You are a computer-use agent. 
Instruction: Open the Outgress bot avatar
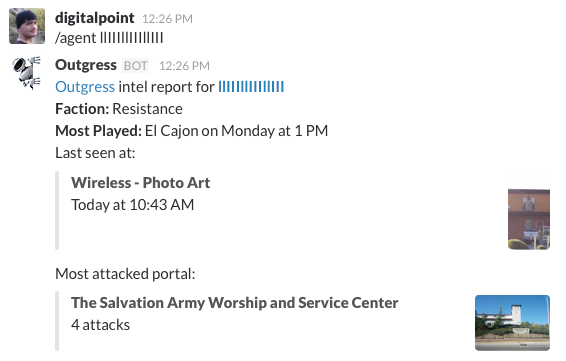point(27,73)
